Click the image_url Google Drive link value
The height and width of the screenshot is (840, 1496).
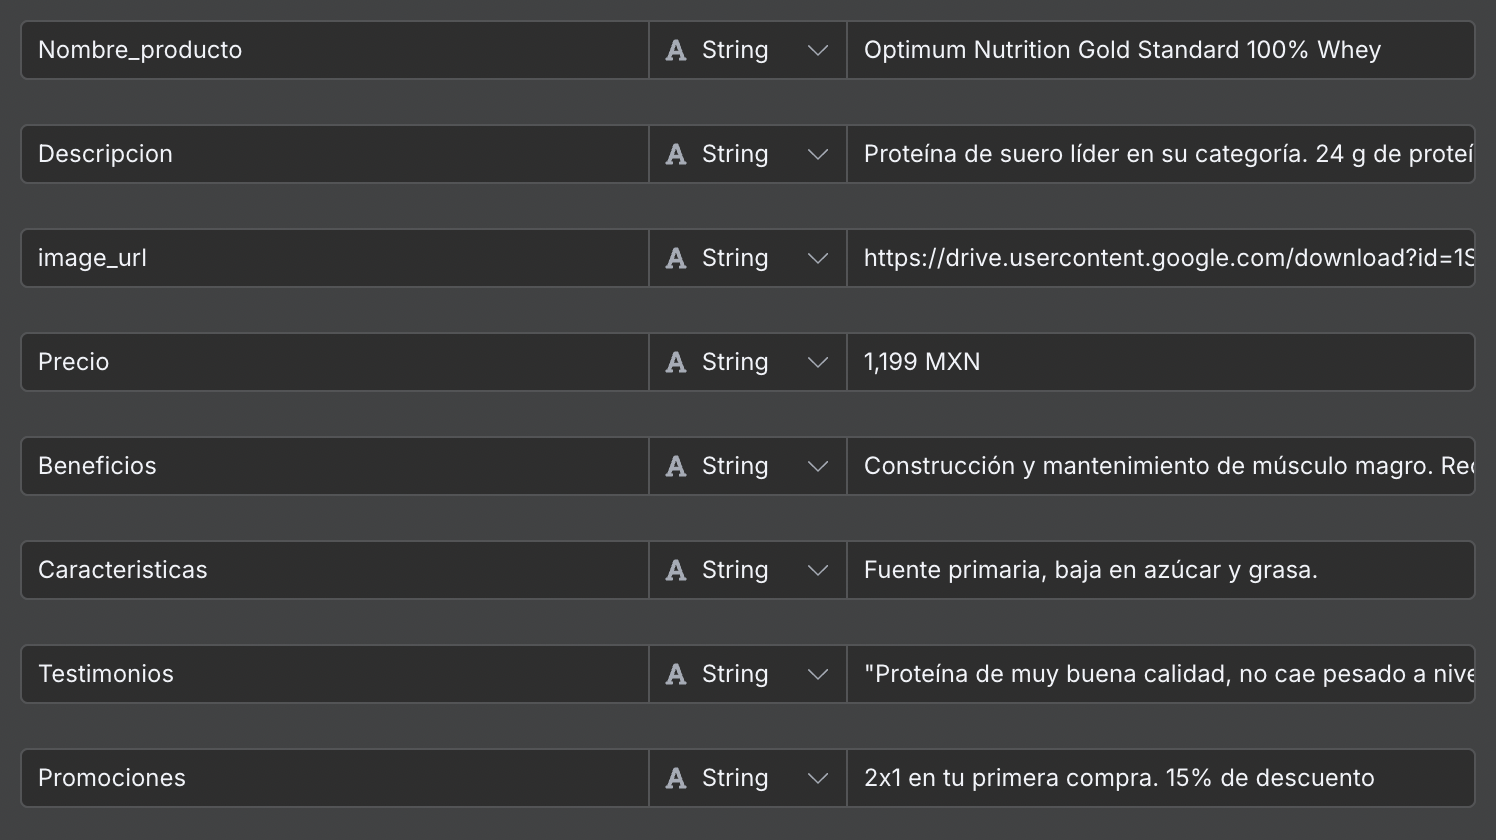point(1160,259)
